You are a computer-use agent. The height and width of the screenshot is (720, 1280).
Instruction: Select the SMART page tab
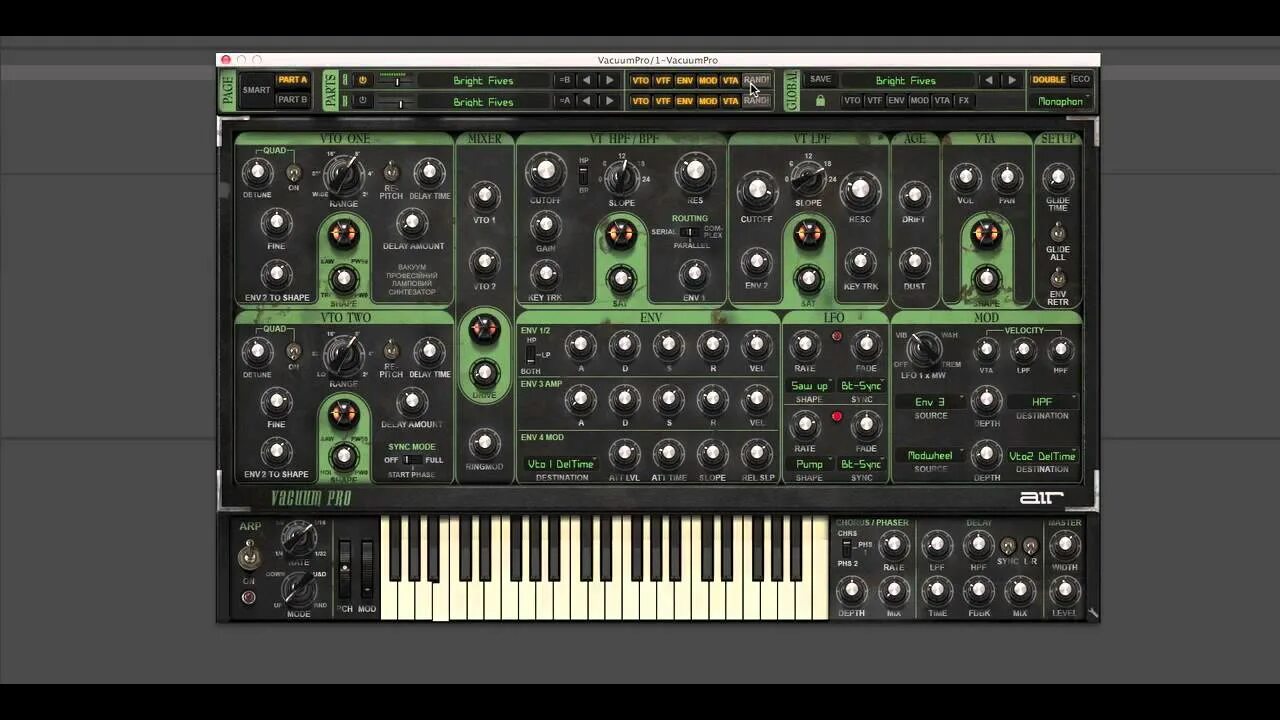click(256, 90)
